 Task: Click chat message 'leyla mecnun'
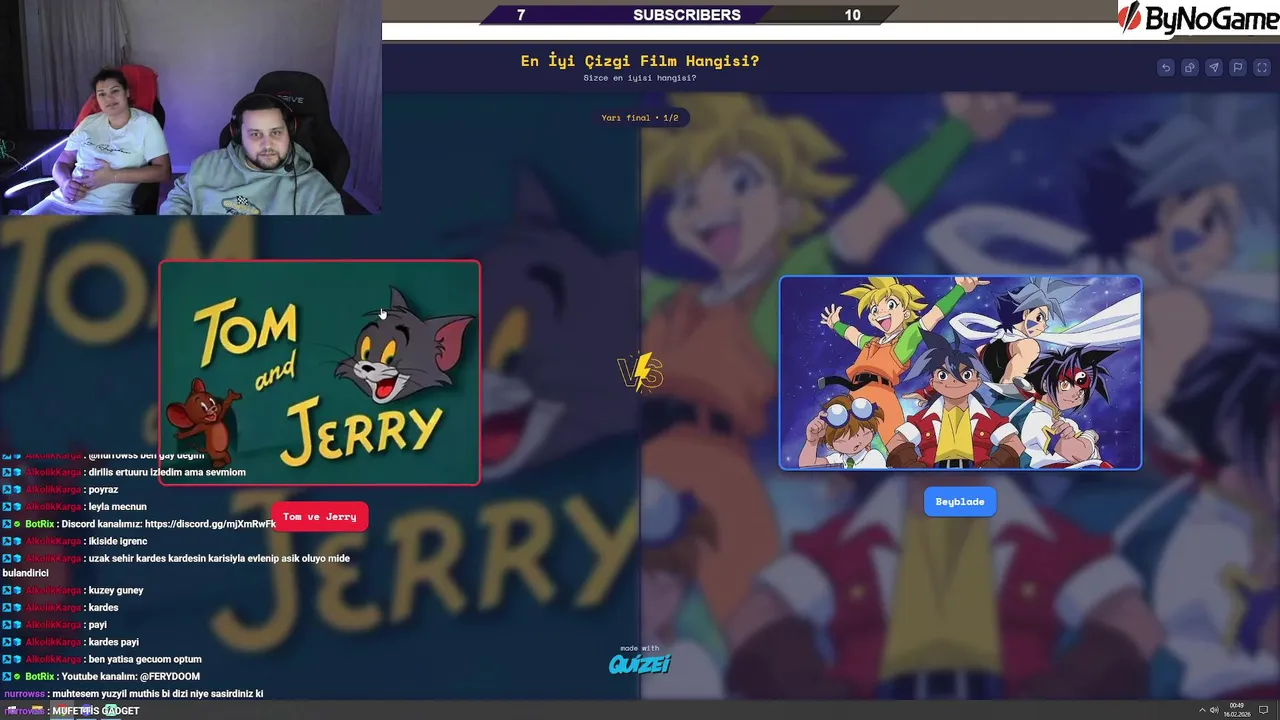(118, 507)
